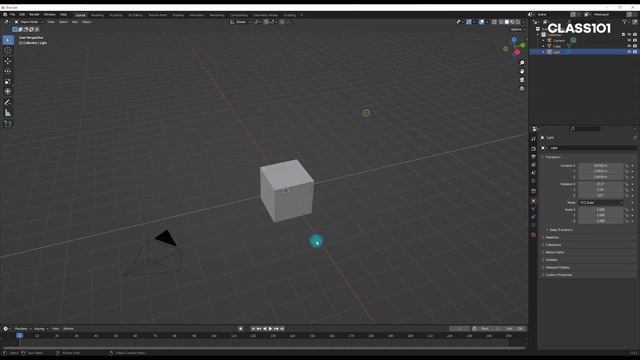The height and width of the screenshot is (360, 640).
Task: Toggle render camera icon for Camera row
Action: pyautogui.click(x=635, y=40)
